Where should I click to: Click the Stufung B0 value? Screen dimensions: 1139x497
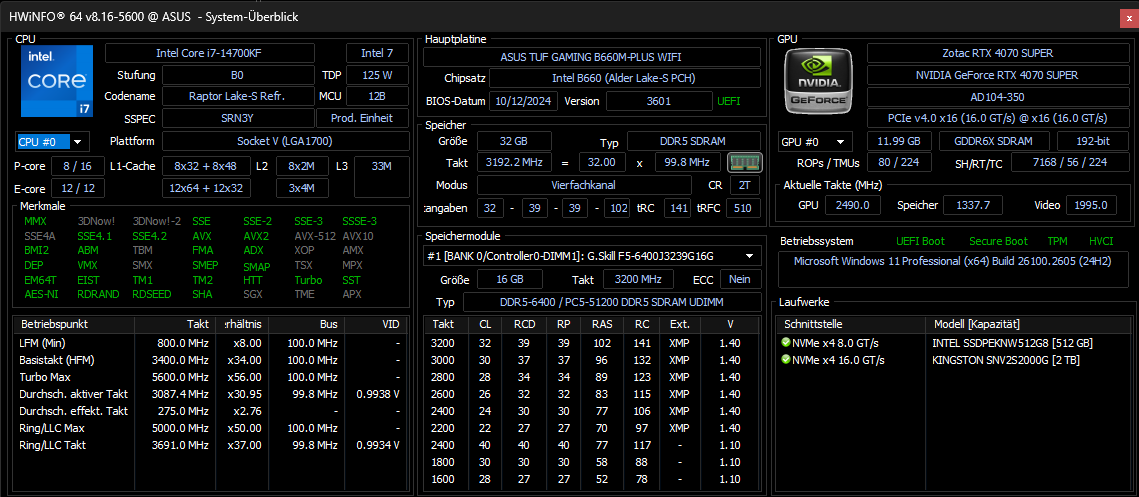(238, 75)
